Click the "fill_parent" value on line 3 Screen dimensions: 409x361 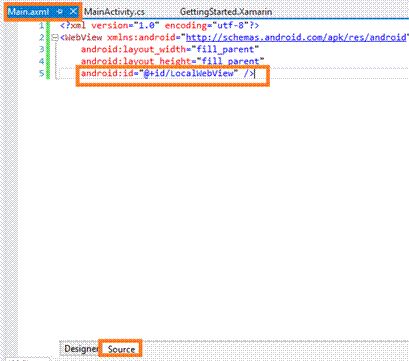pyautogui.click(x=226, y=49)
